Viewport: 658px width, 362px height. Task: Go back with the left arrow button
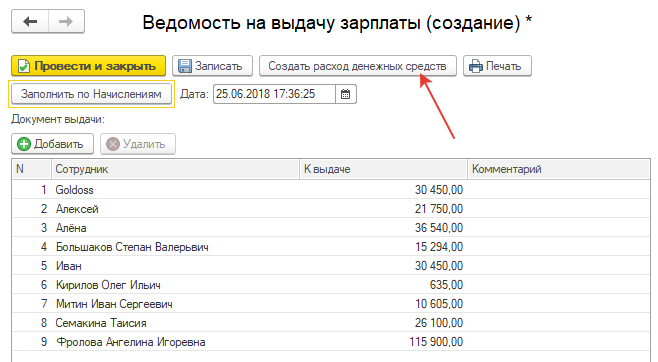30,21
